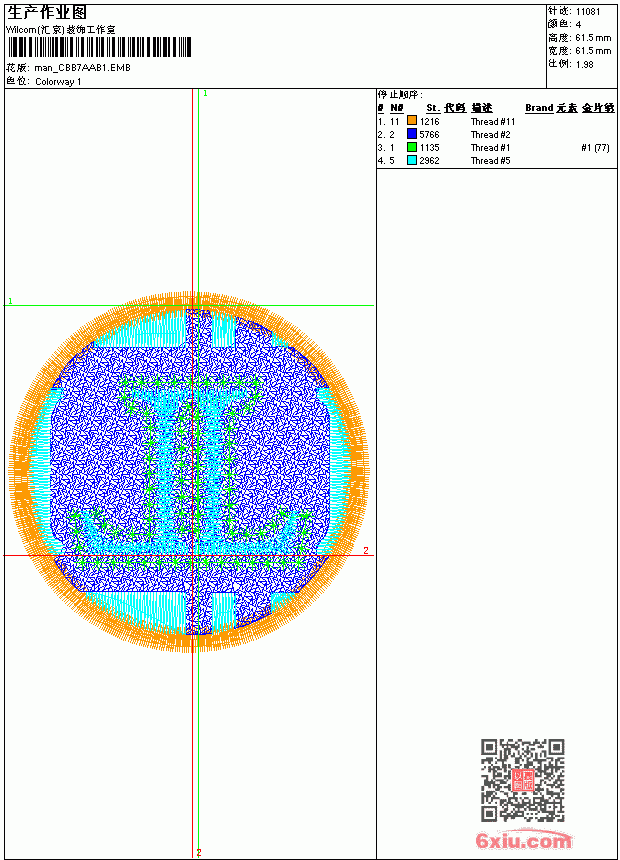The width and height of the screenshot is (620, 860).
Task: Click the barcode under the studio name
Action: point(99,47)
